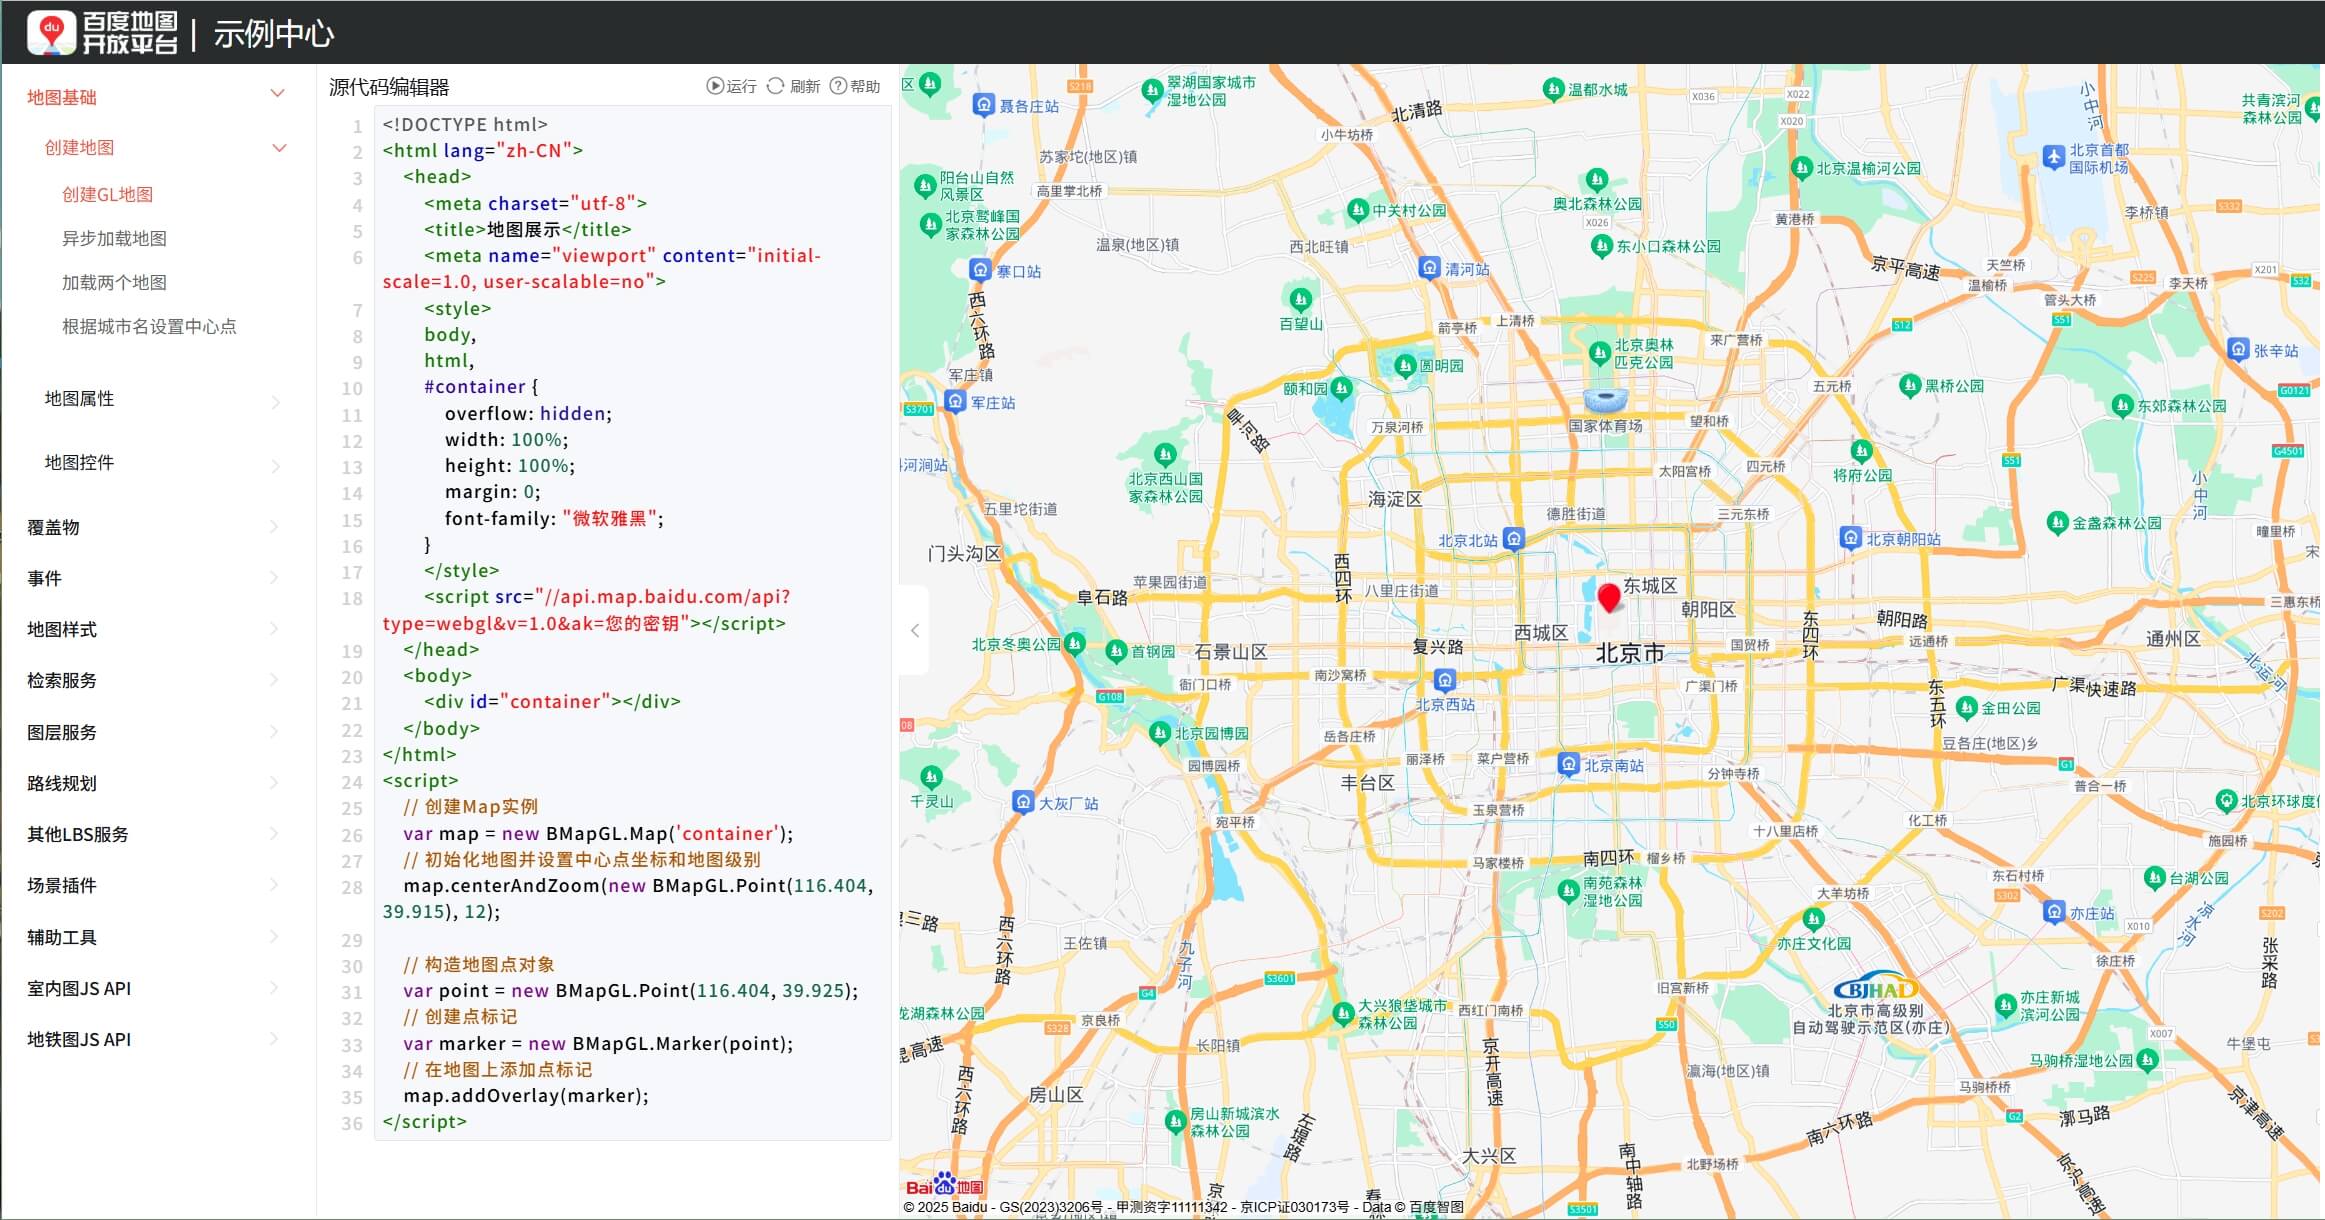Expand the 地图属性 section
The height and width of the screenshot is (1220, 2325).
(80, 399)
